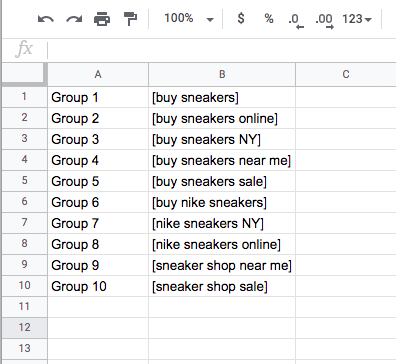Select column A header
The height and width of the screenshot is (364, 396).
98,74
